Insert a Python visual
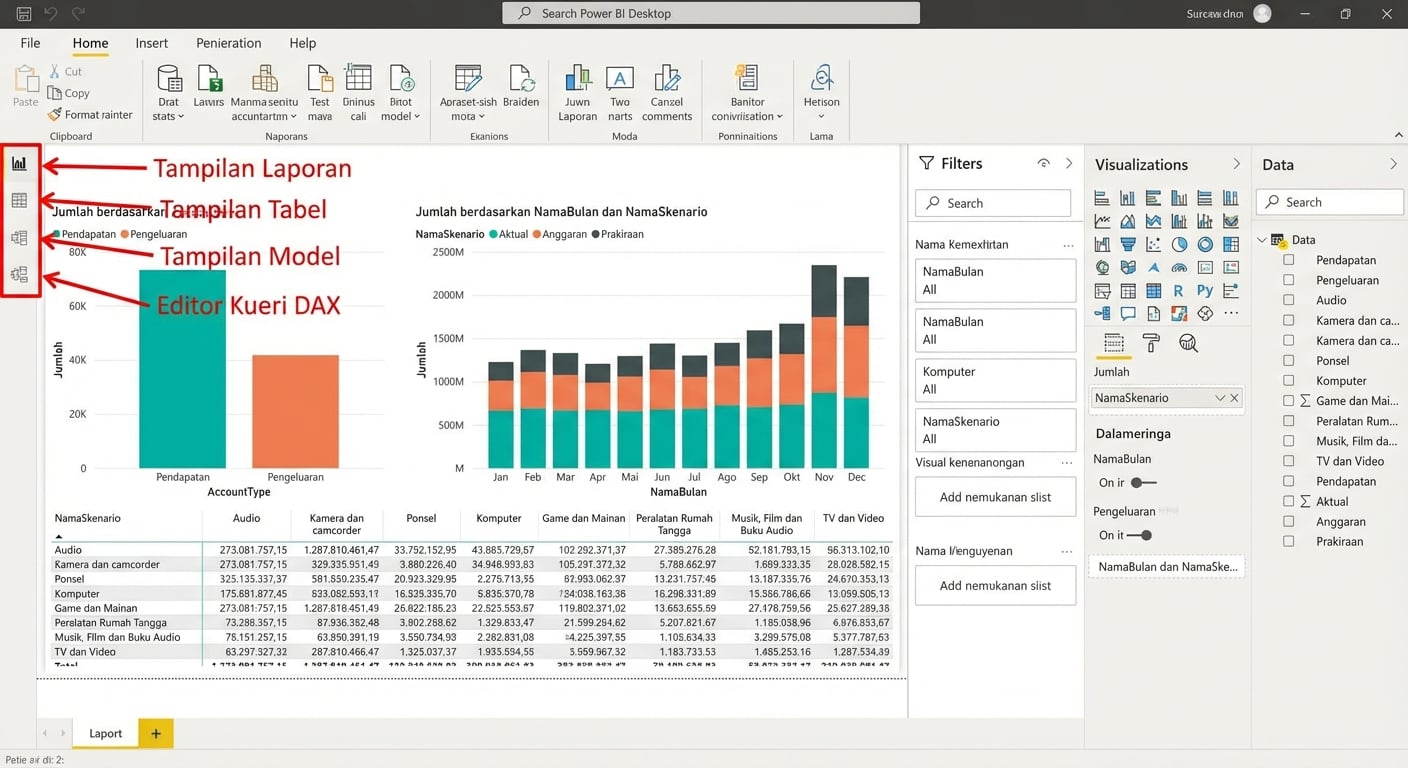Viewport: 1408px width, 768px height. [1205, 289]
